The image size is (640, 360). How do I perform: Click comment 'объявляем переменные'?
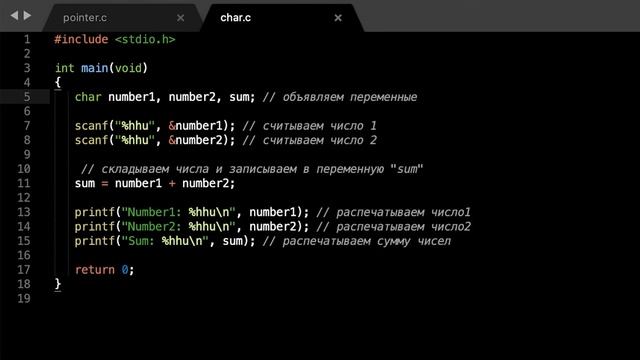tap(350, 97)
